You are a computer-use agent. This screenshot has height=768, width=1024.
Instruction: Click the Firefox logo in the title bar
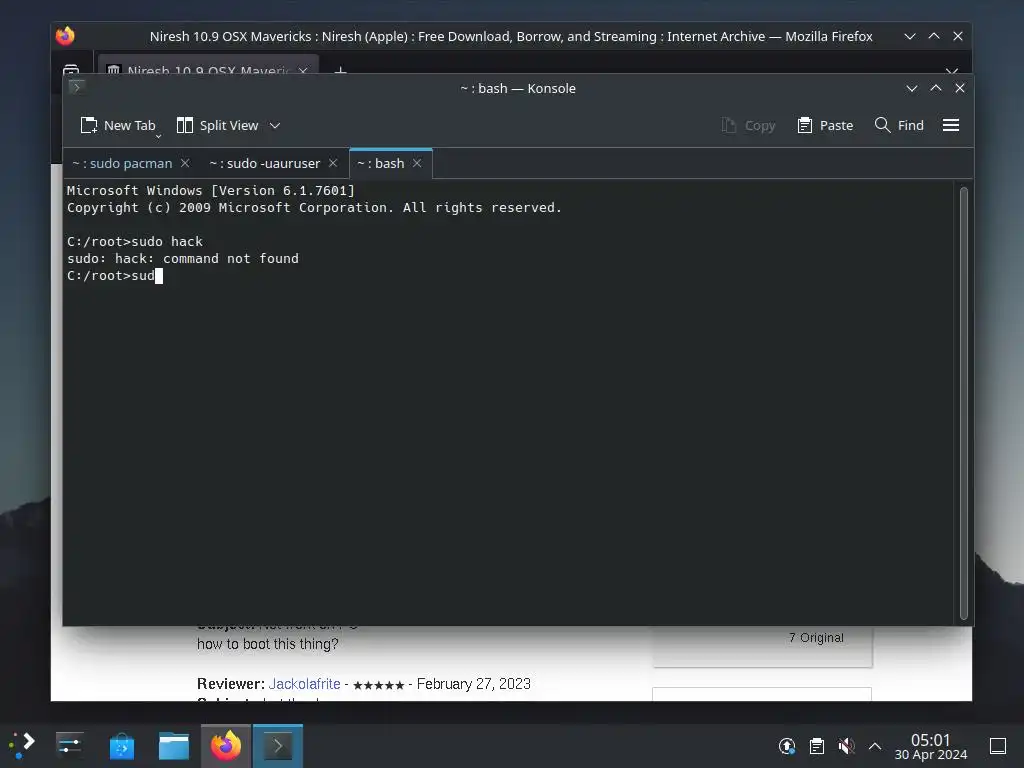tap(65, 36)
